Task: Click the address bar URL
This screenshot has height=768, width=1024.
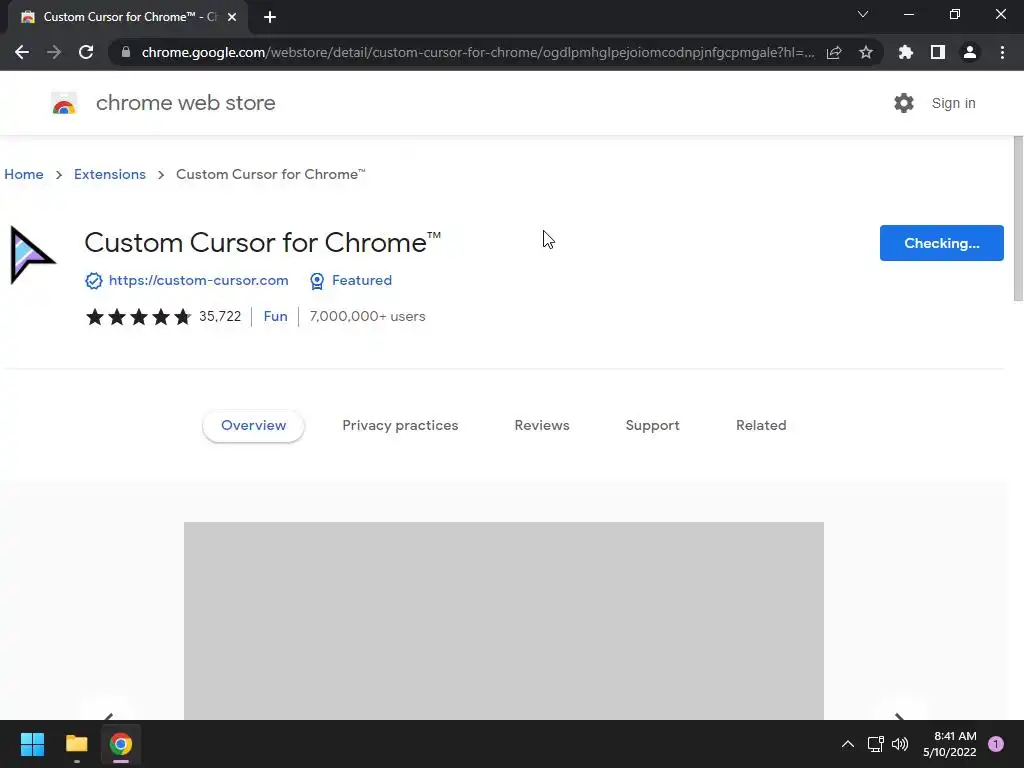Action: 478,52
